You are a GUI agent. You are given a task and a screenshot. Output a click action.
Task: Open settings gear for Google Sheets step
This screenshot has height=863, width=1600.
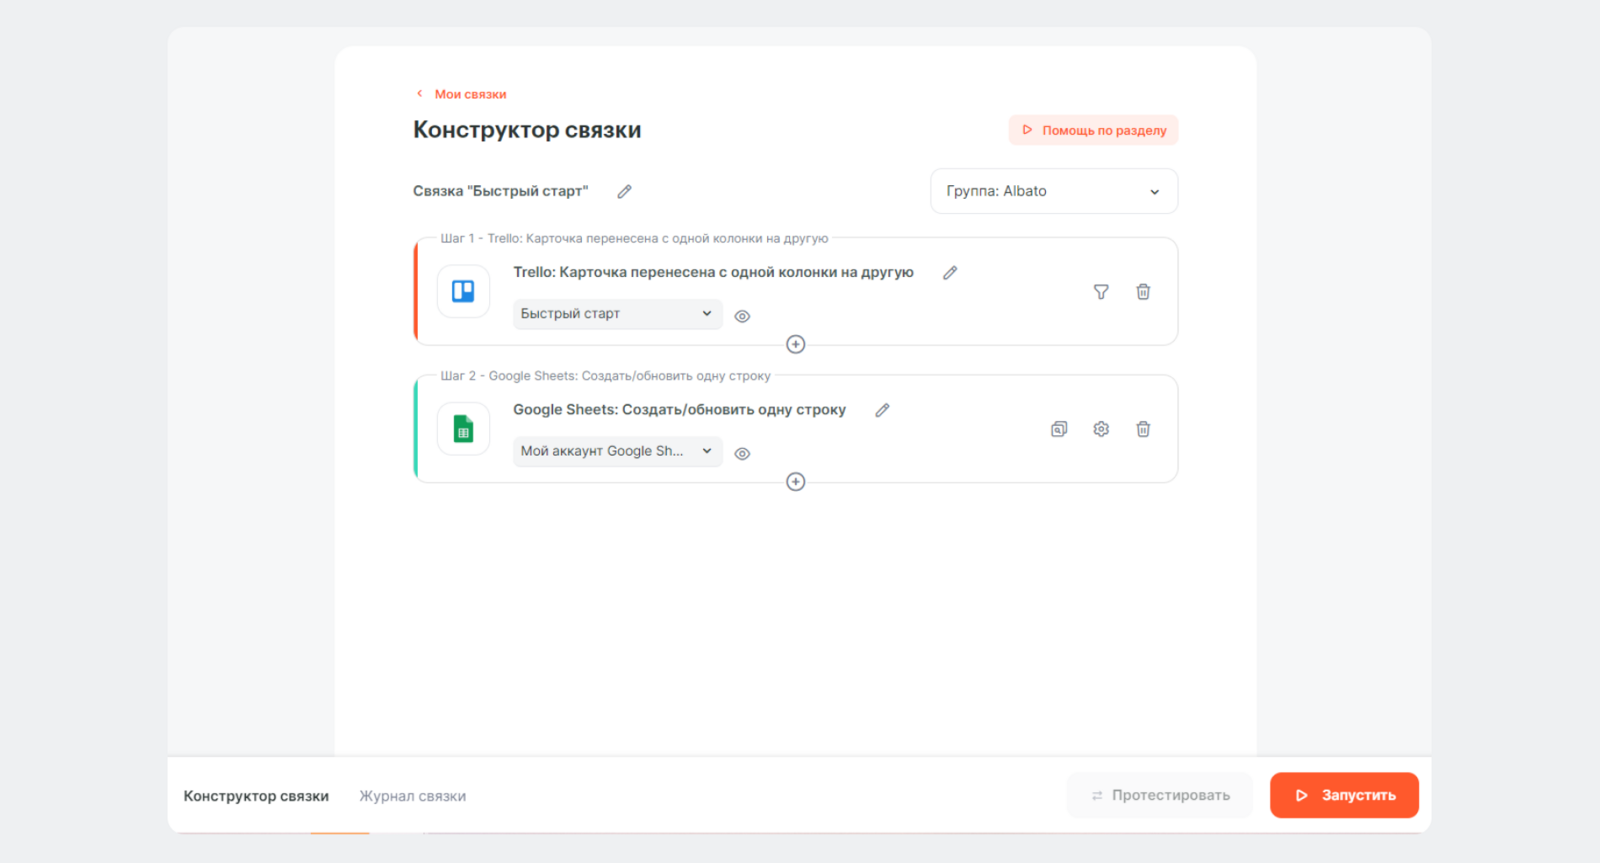click(x=1101, y=429)
